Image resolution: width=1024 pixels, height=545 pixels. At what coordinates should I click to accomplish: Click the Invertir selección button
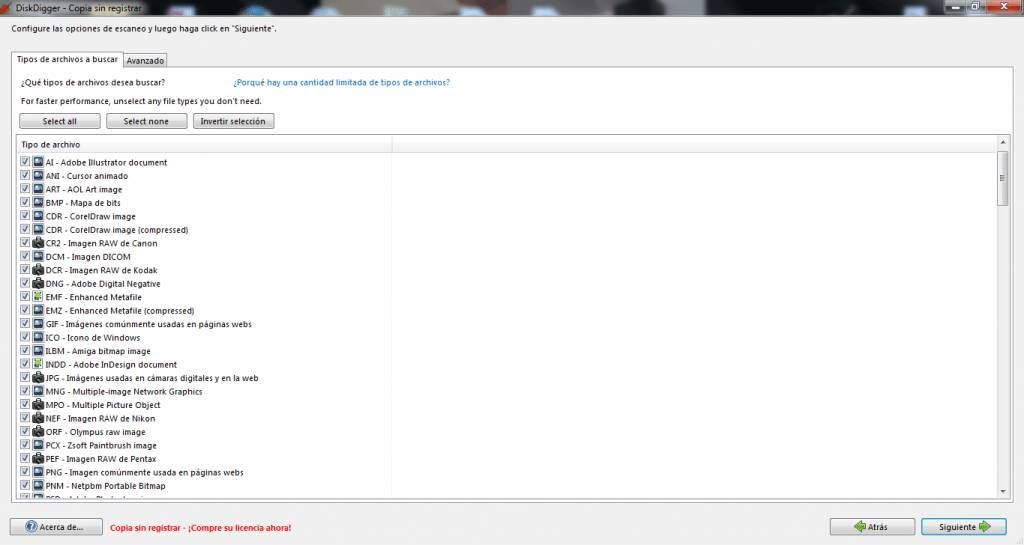[x=233, y=121]
